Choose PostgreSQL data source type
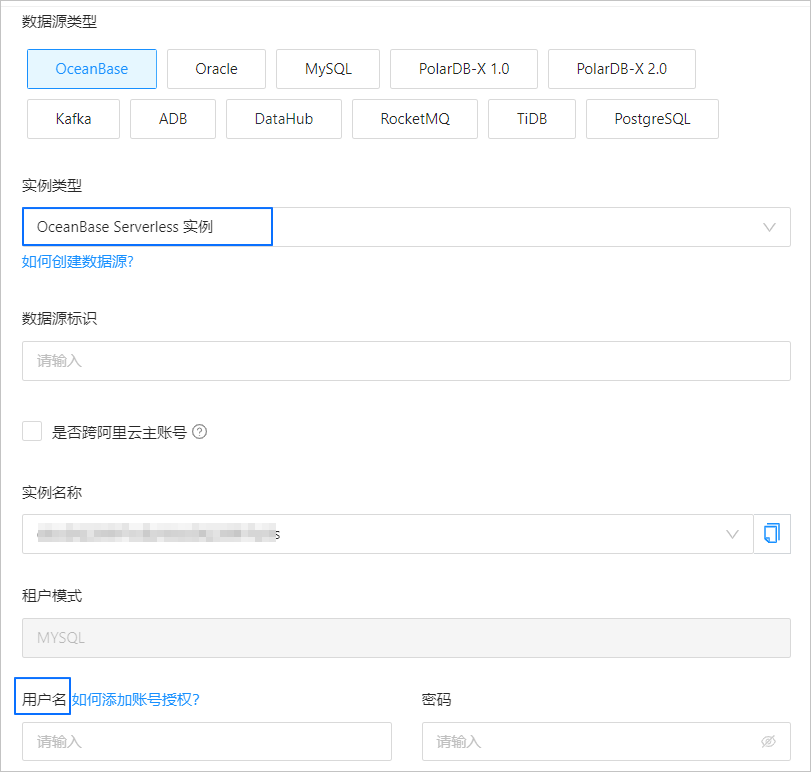 coord(652,119)
